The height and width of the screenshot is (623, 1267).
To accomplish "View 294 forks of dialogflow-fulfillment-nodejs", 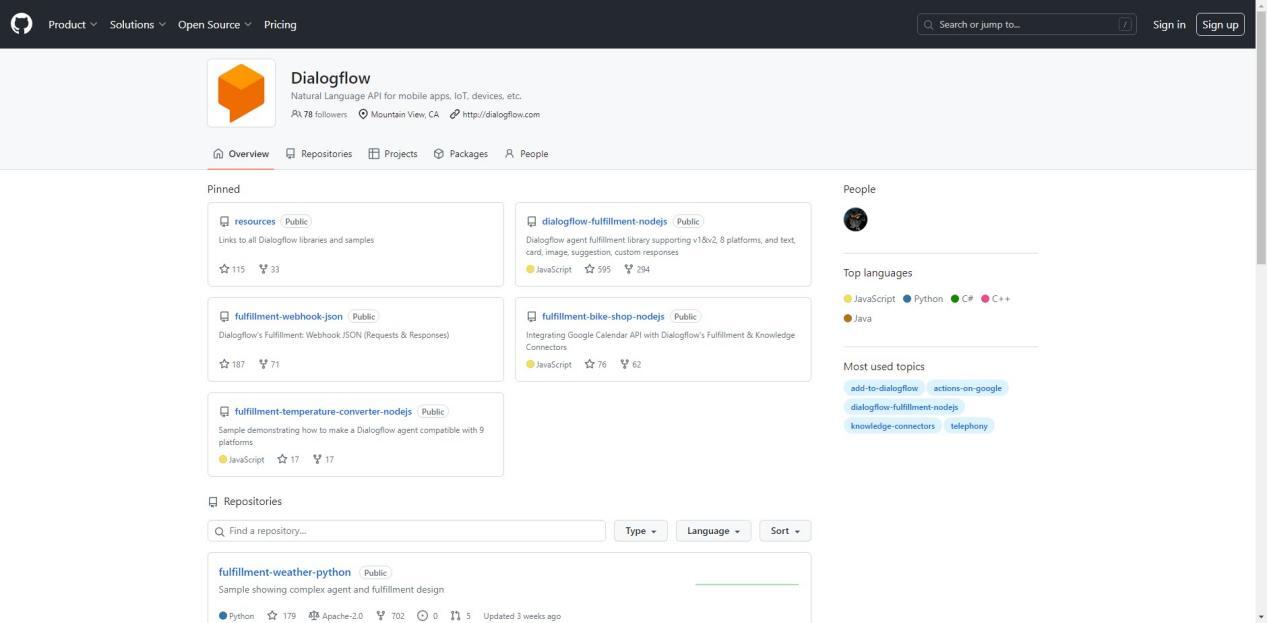I will coord(637,269).
